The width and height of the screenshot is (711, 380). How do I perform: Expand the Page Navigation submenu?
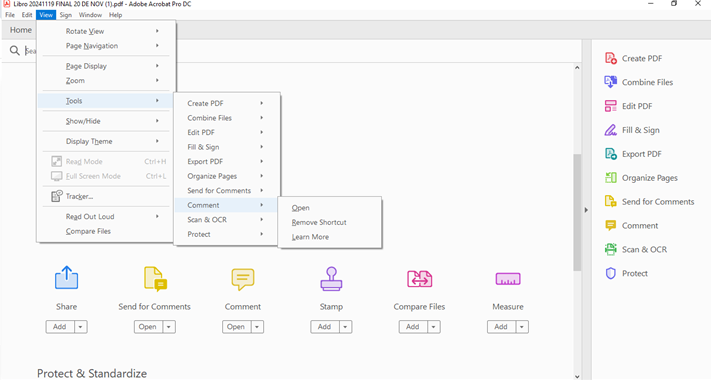pos(106,46)
